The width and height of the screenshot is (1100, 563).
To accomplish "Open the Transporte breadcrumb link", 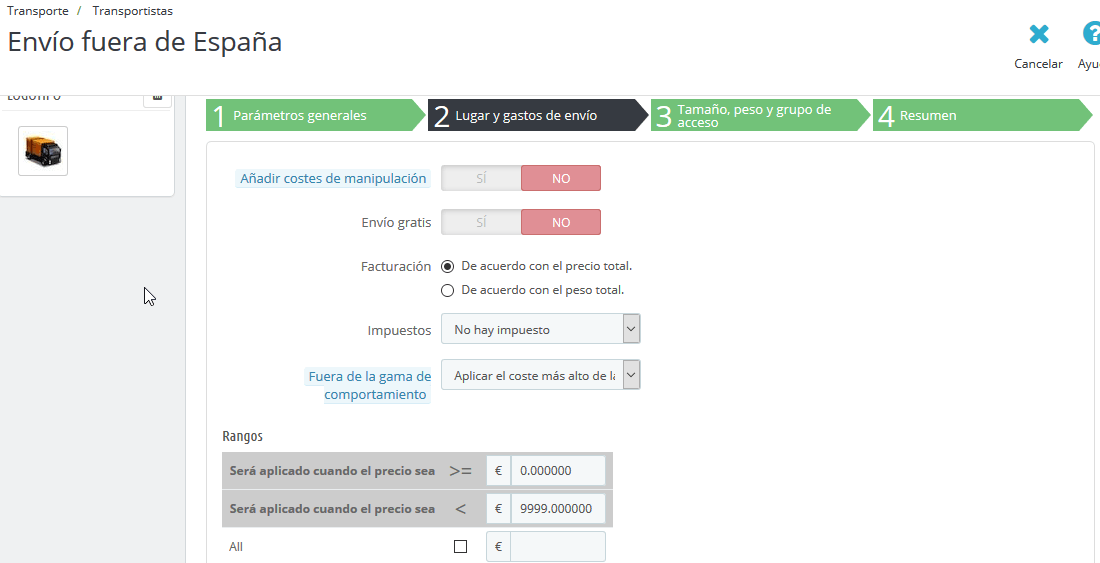I will [38, 11].
